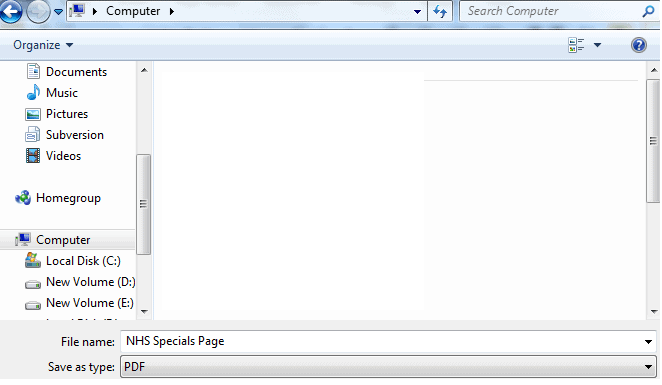Viewport: 662px width, 385px height.
Task: Select Computer breadcrumb in address bar
Action: (133, 11)
